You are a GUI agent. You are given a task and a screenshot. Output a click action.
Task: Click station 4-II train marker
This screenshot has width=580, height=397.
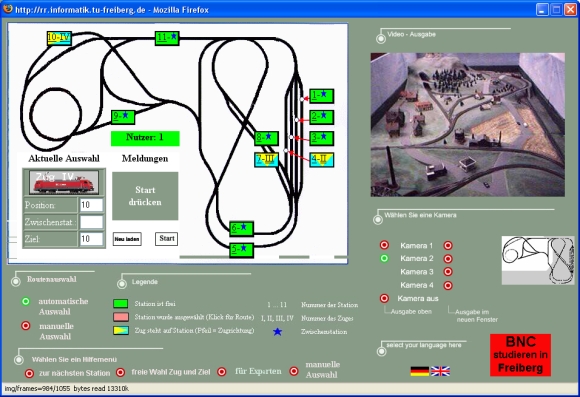321,160
